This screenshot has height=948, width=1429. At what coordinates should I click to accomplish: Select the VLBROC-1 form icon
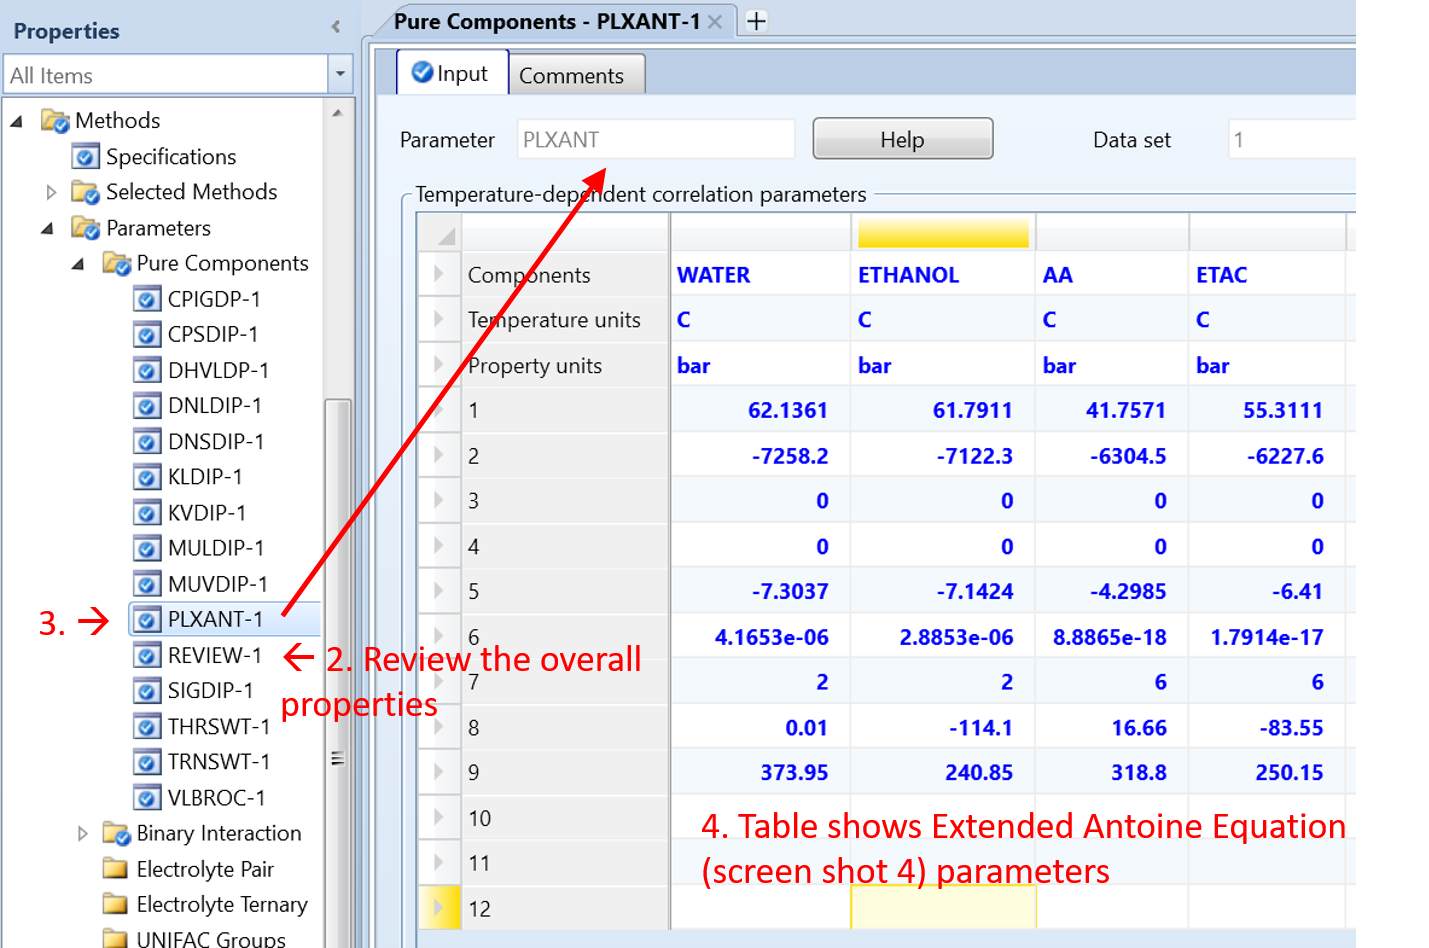[x=147, y=798]
